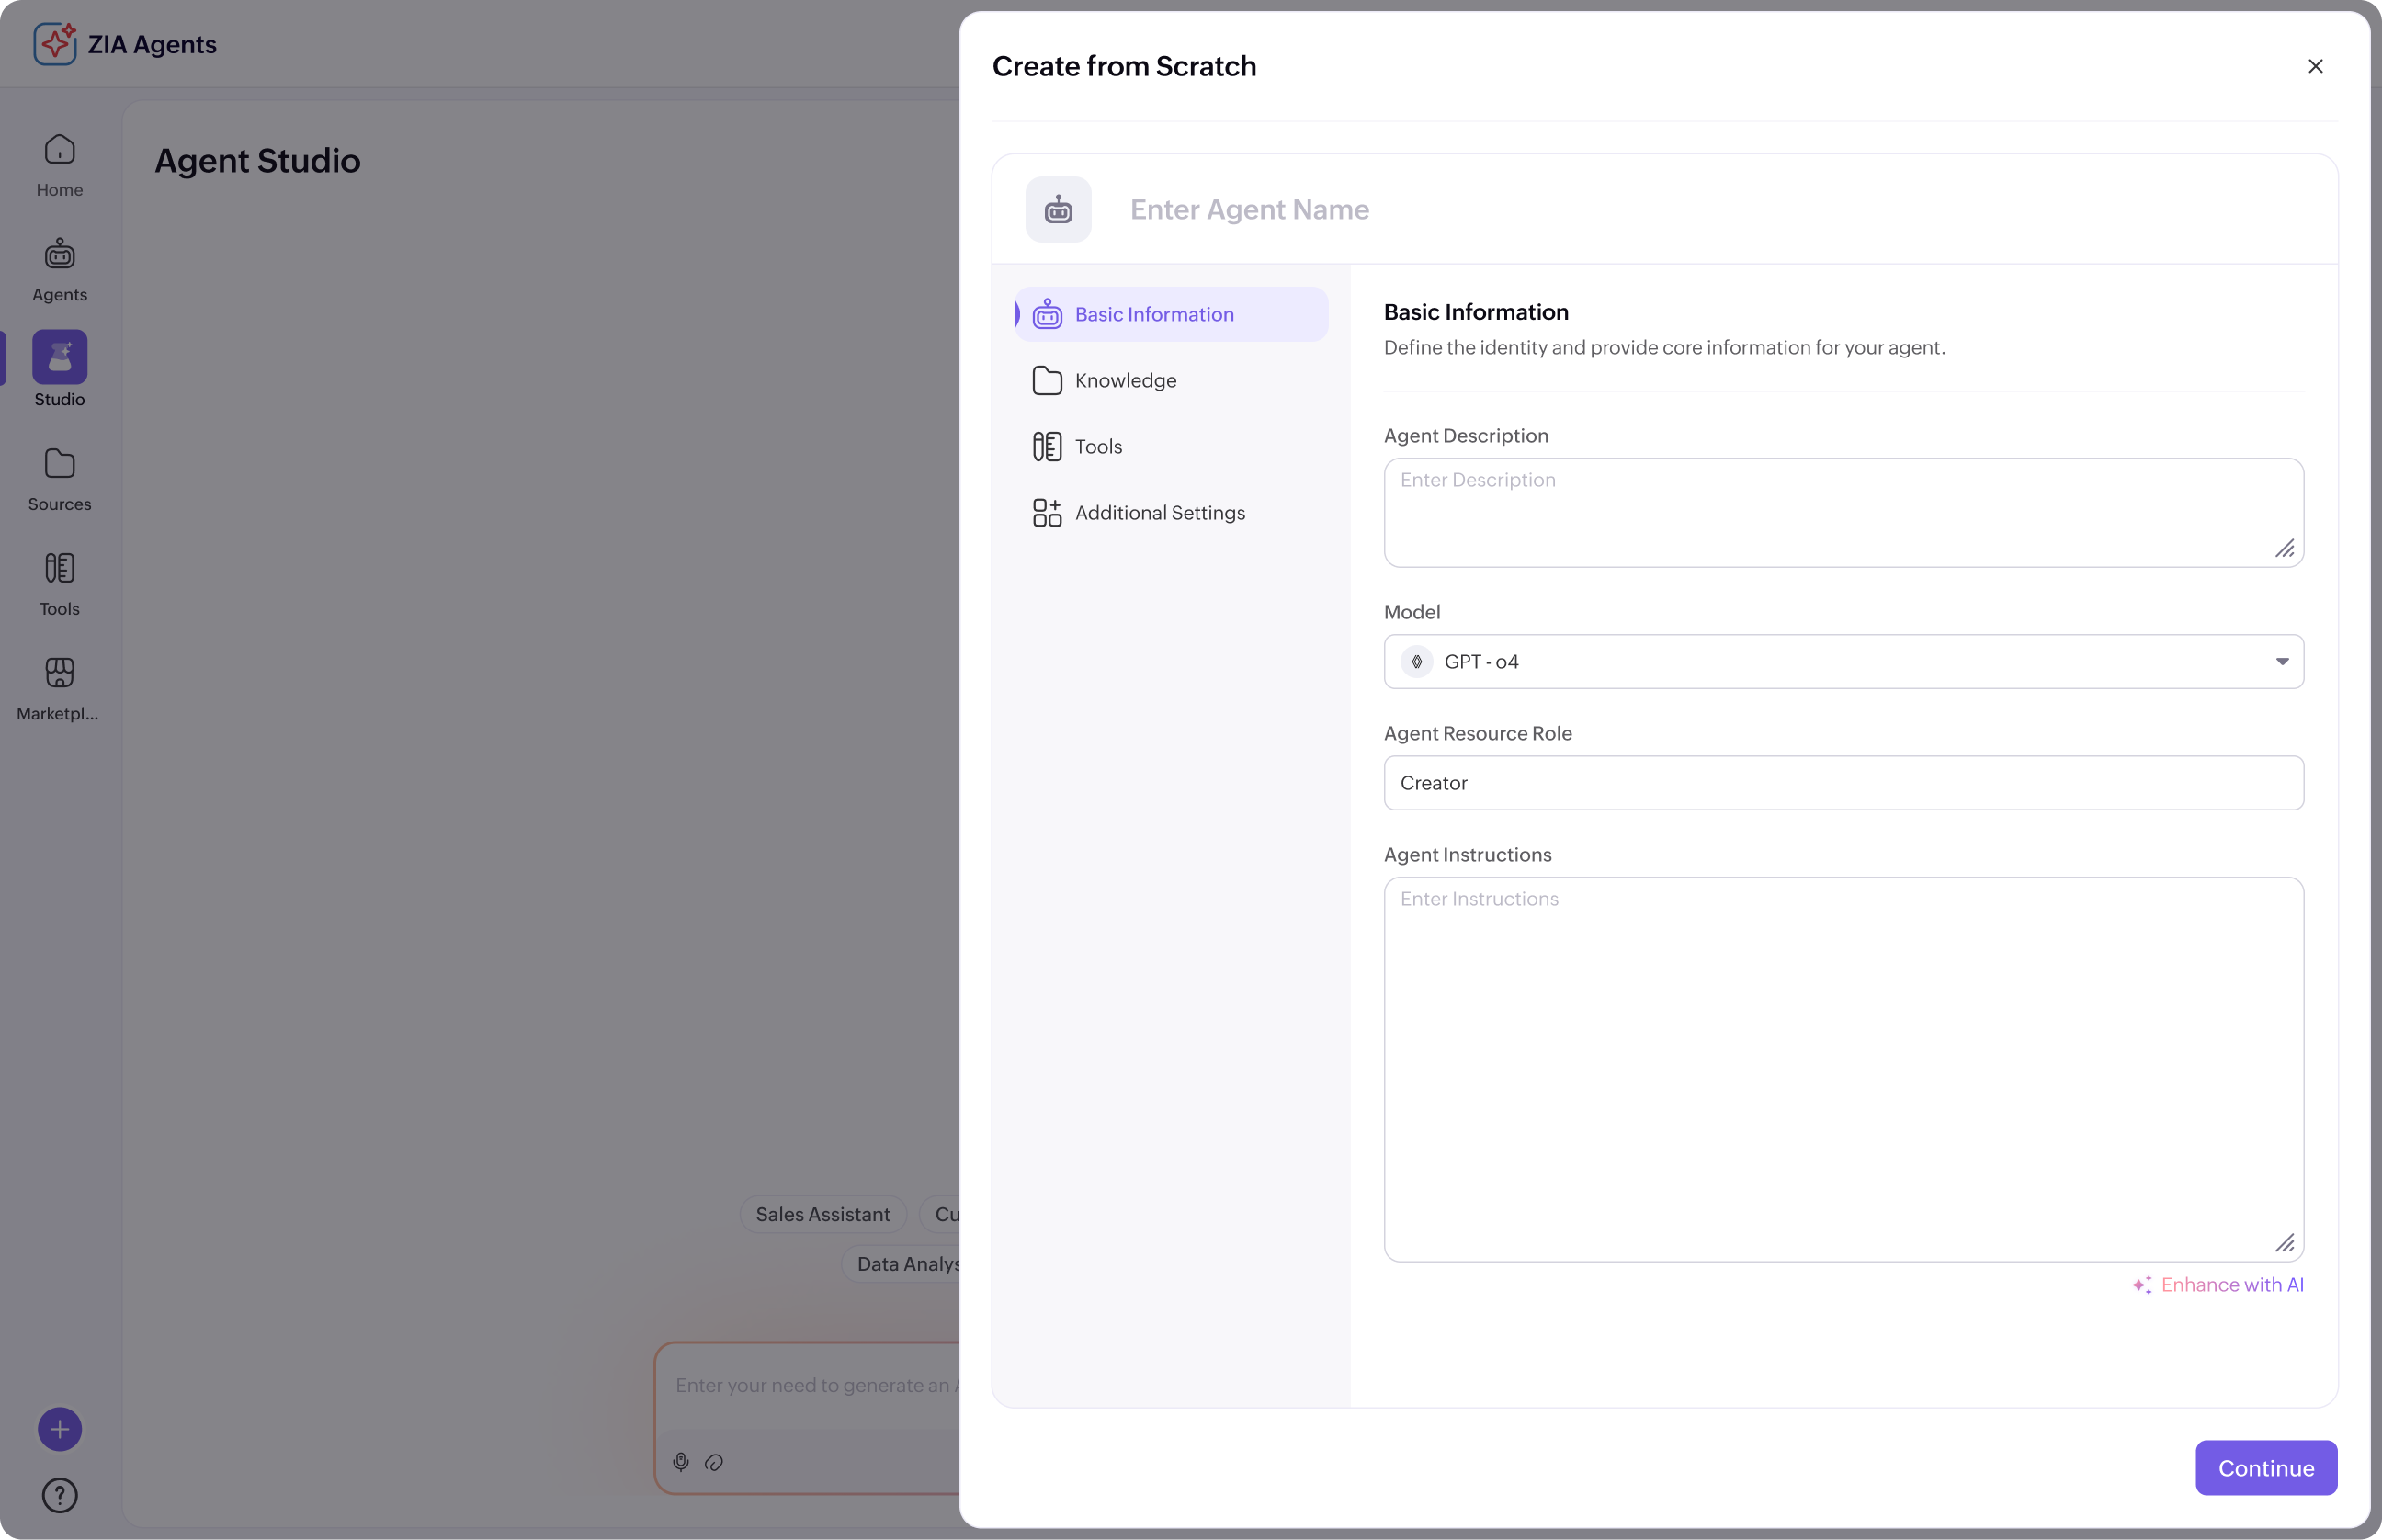Screen dimensions: 2382x1540
Task: Select the Studio sidebar icon
Action: click(60, 358)
